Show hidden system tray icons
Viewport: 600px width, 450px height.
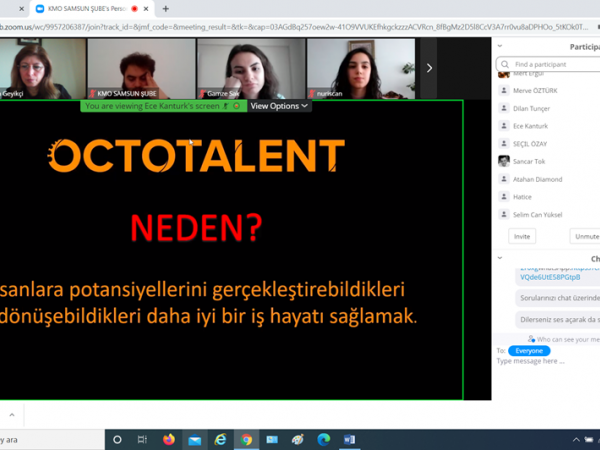576,440
